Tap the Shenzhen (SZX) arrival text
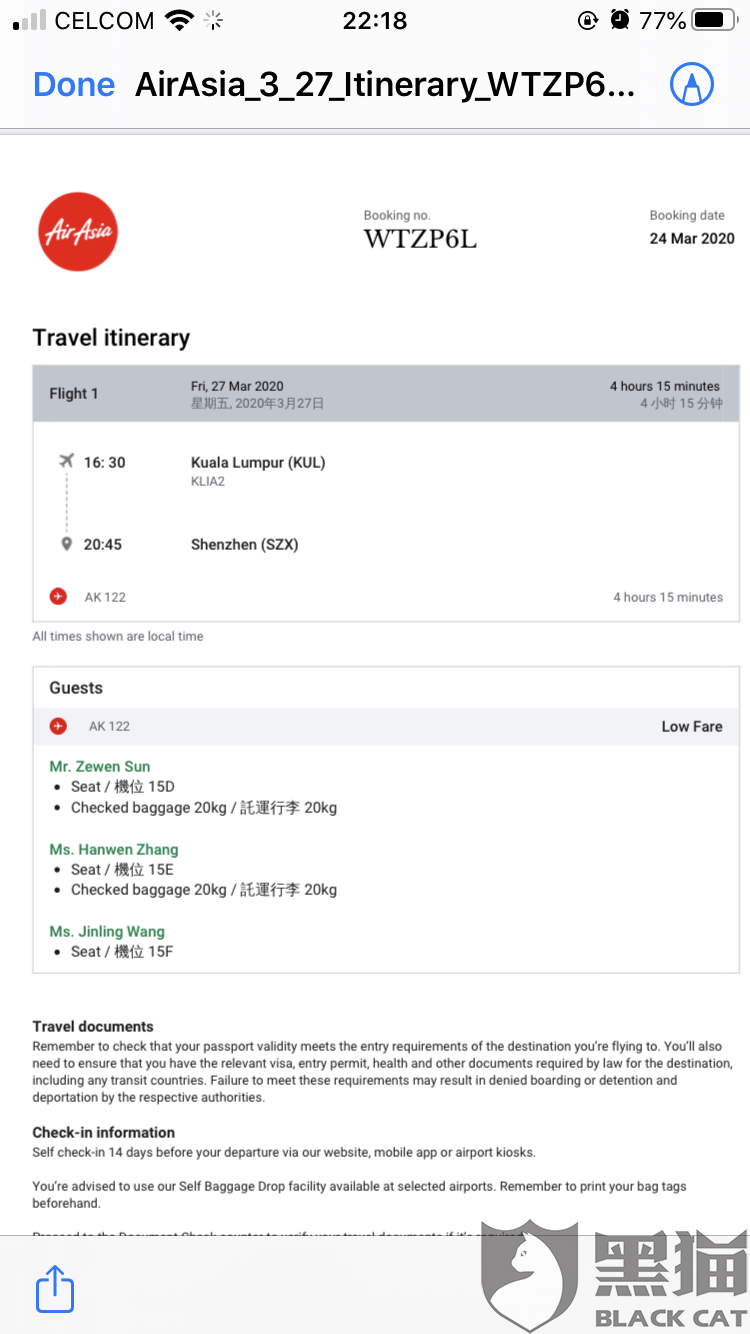Screen dimensions: 750x1334 [x=245, y=545]
